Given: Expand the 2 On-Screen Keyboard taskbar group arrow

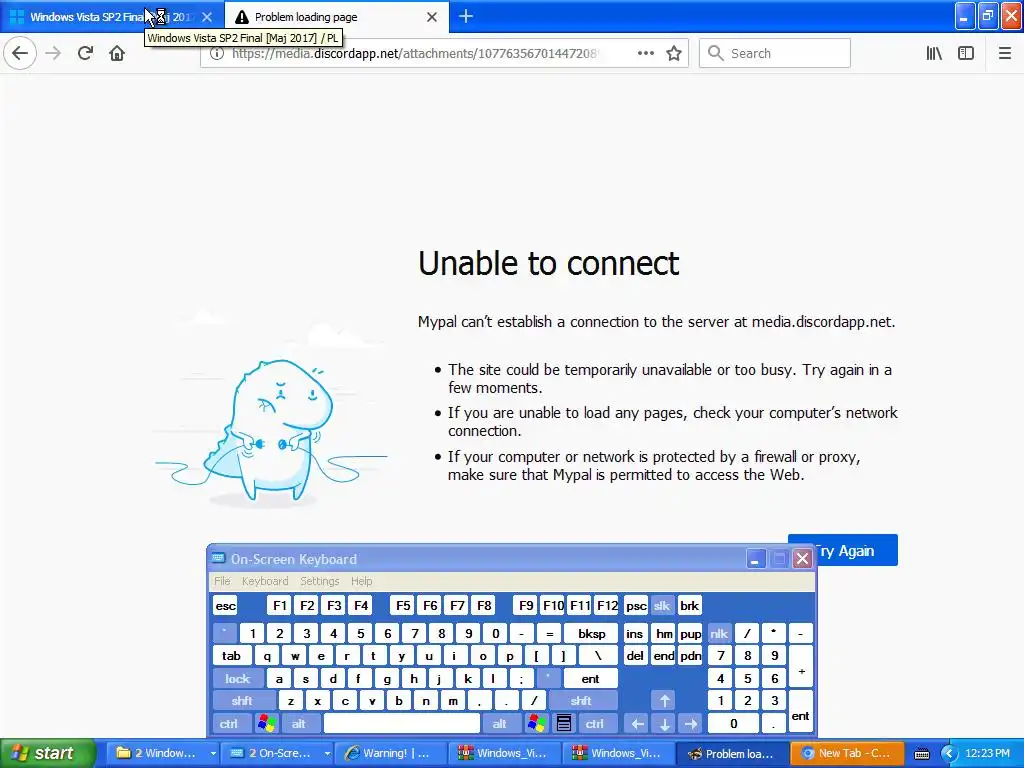Looking at the screenshot, I should pos(327,754).
